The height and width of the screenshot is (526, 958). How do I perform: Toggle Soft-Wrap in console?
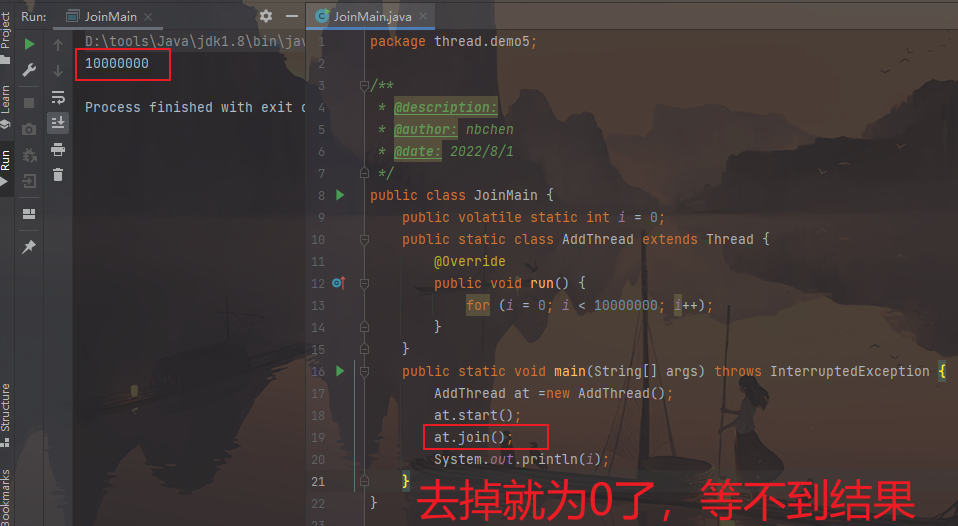[58, 97]
